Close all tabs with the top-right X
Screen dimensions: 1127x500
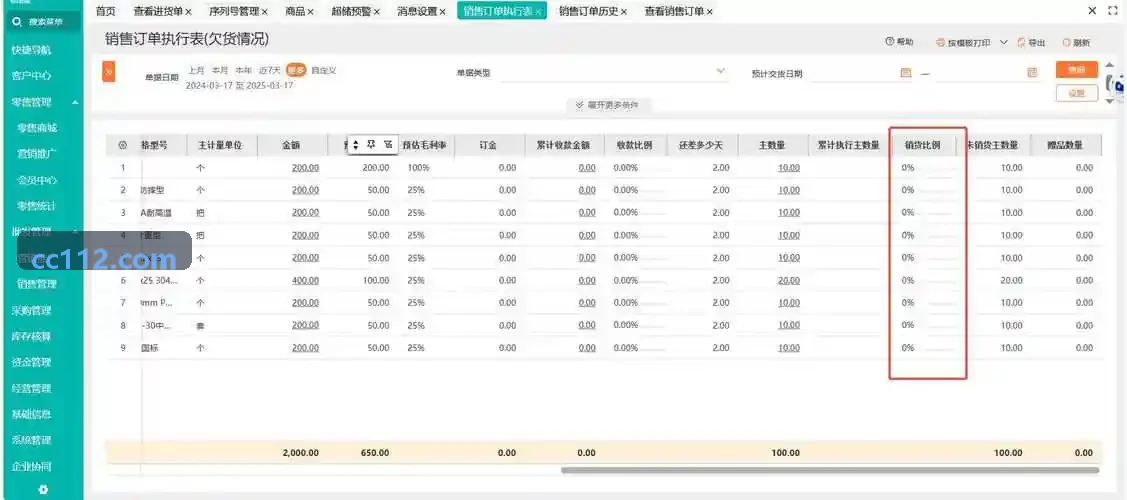1092,11
